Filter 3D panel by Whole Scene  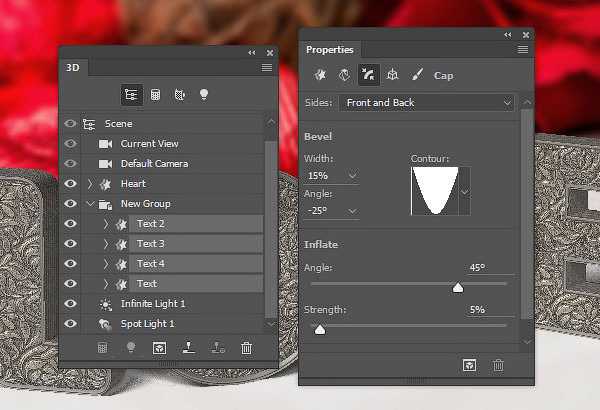(131, 95)
